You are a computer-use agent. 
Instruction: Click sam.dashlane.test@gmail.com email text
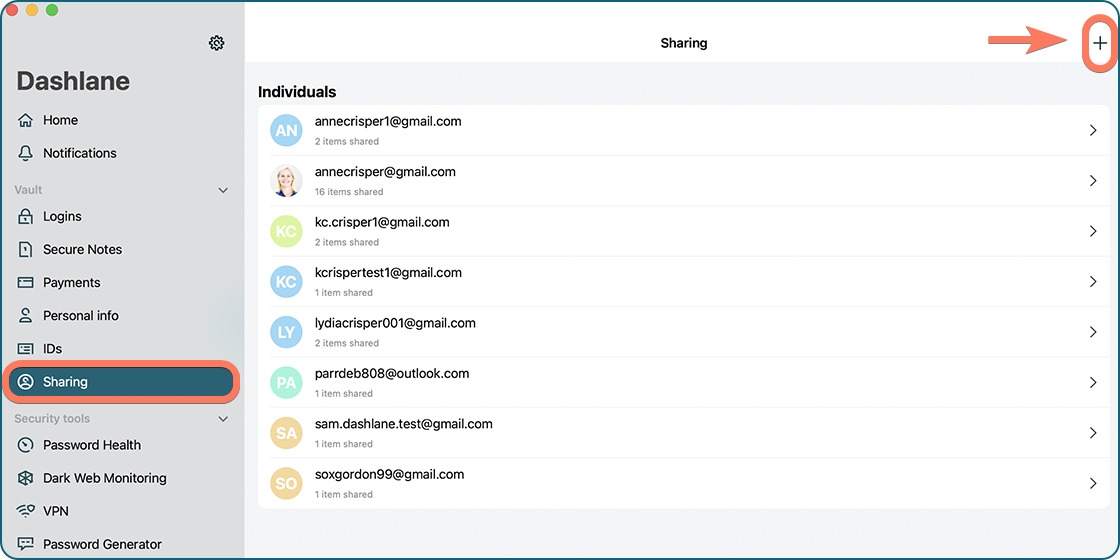404,424
